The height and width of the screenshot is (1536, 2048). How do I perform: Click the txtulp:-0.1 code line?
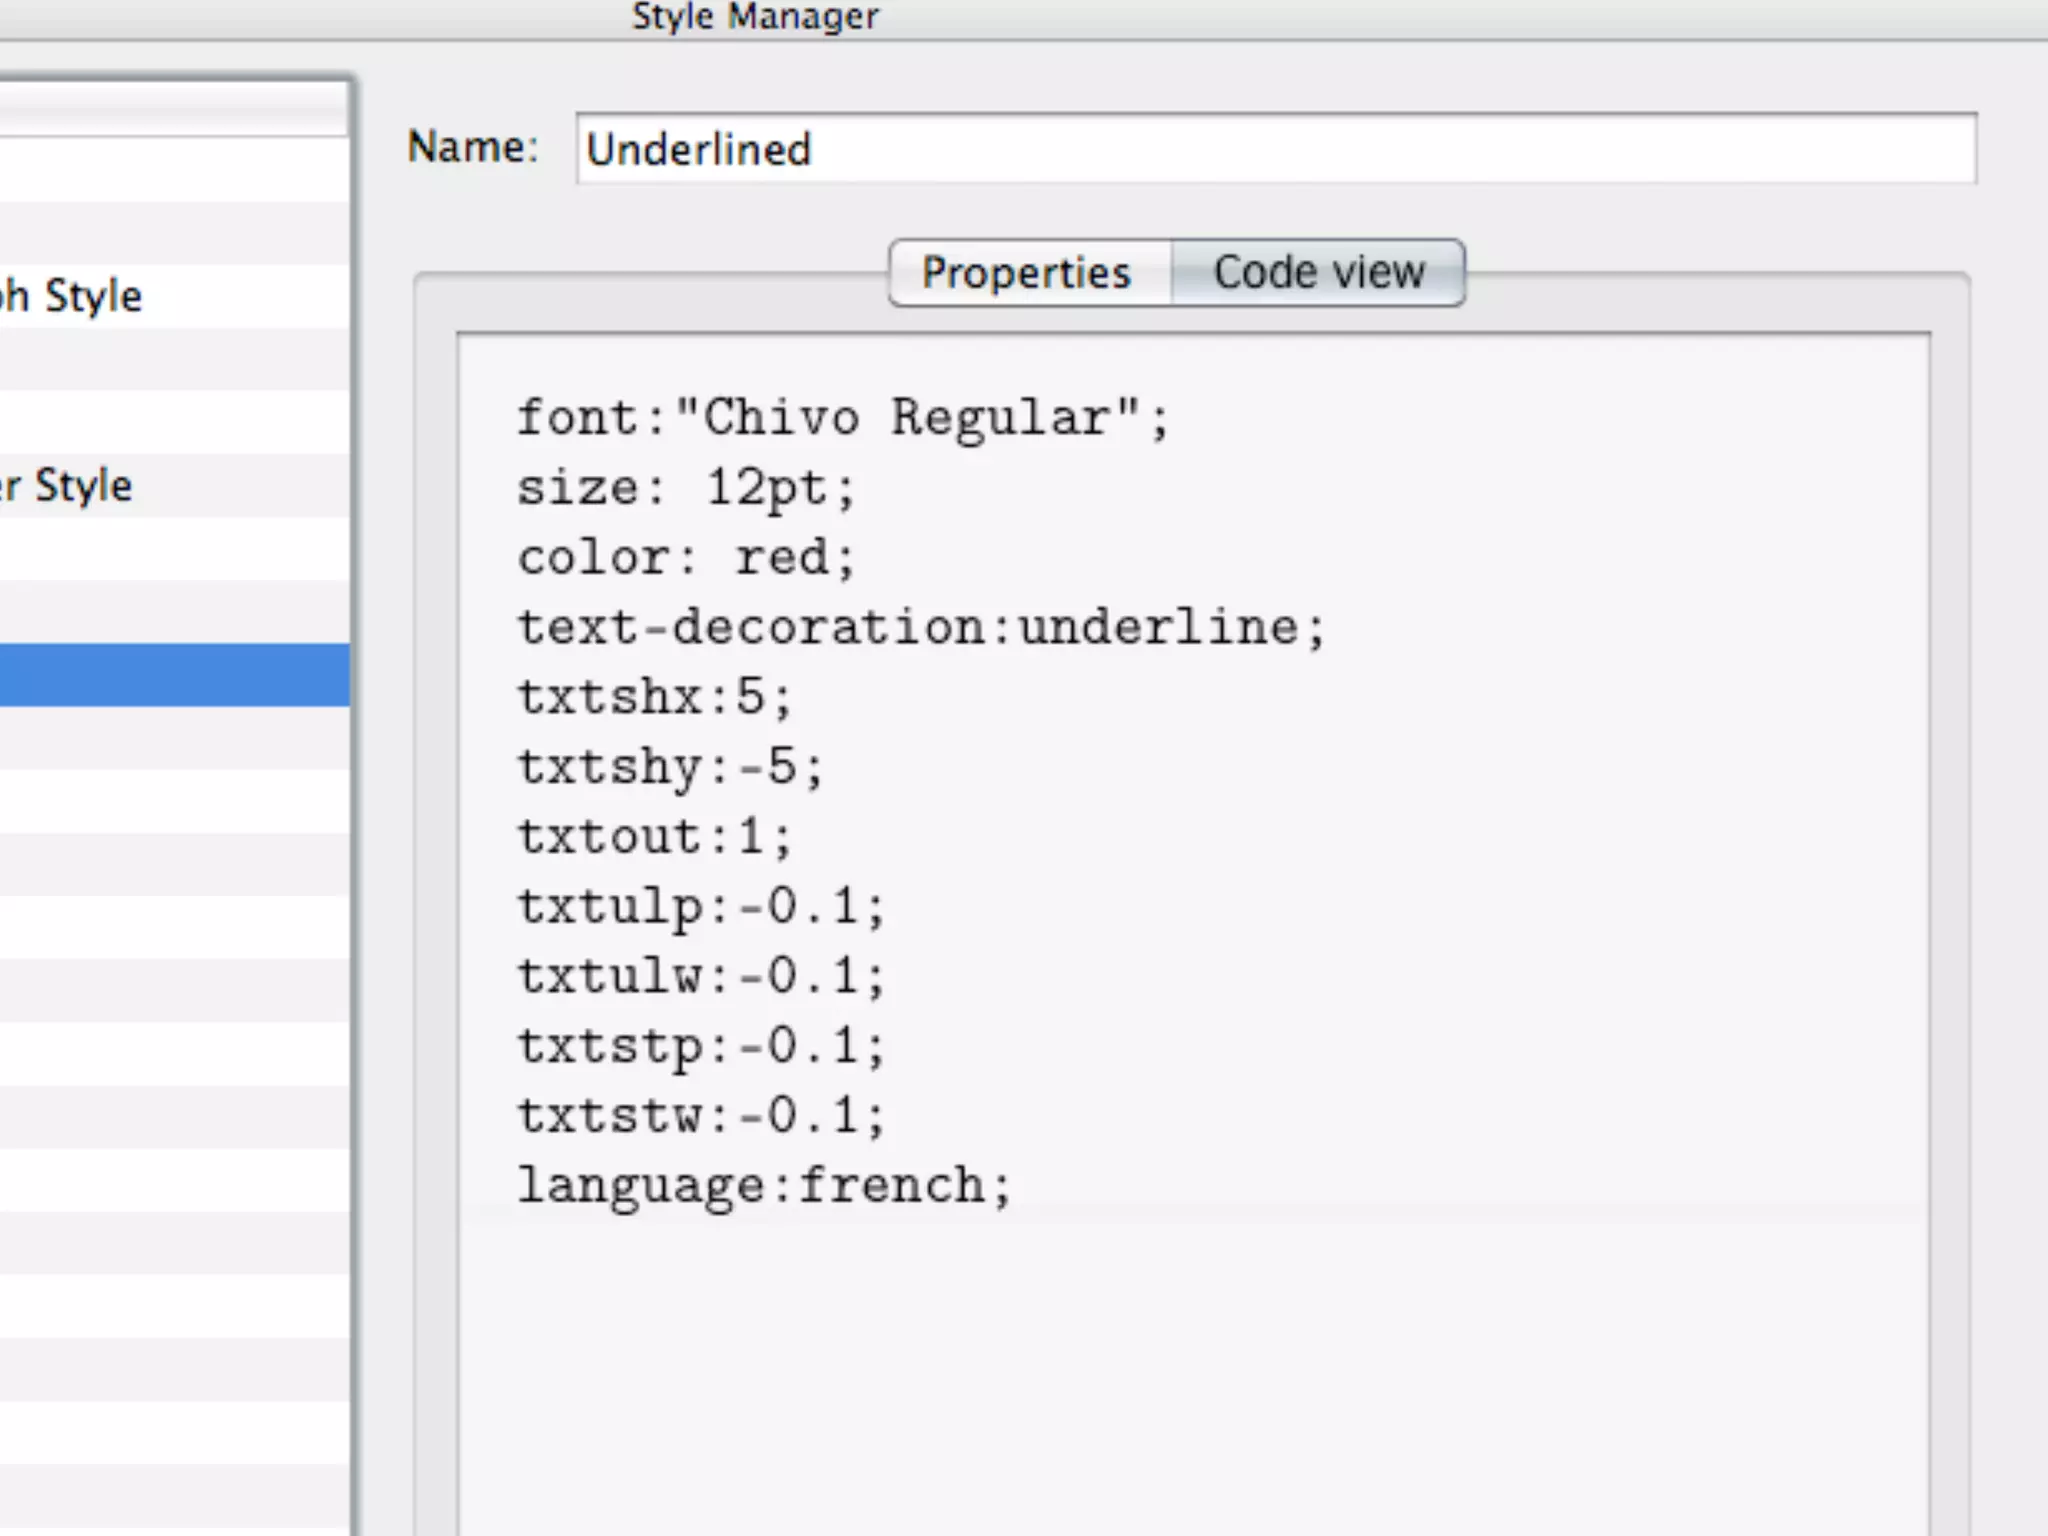pyautogui.click(x=700, y=906)
